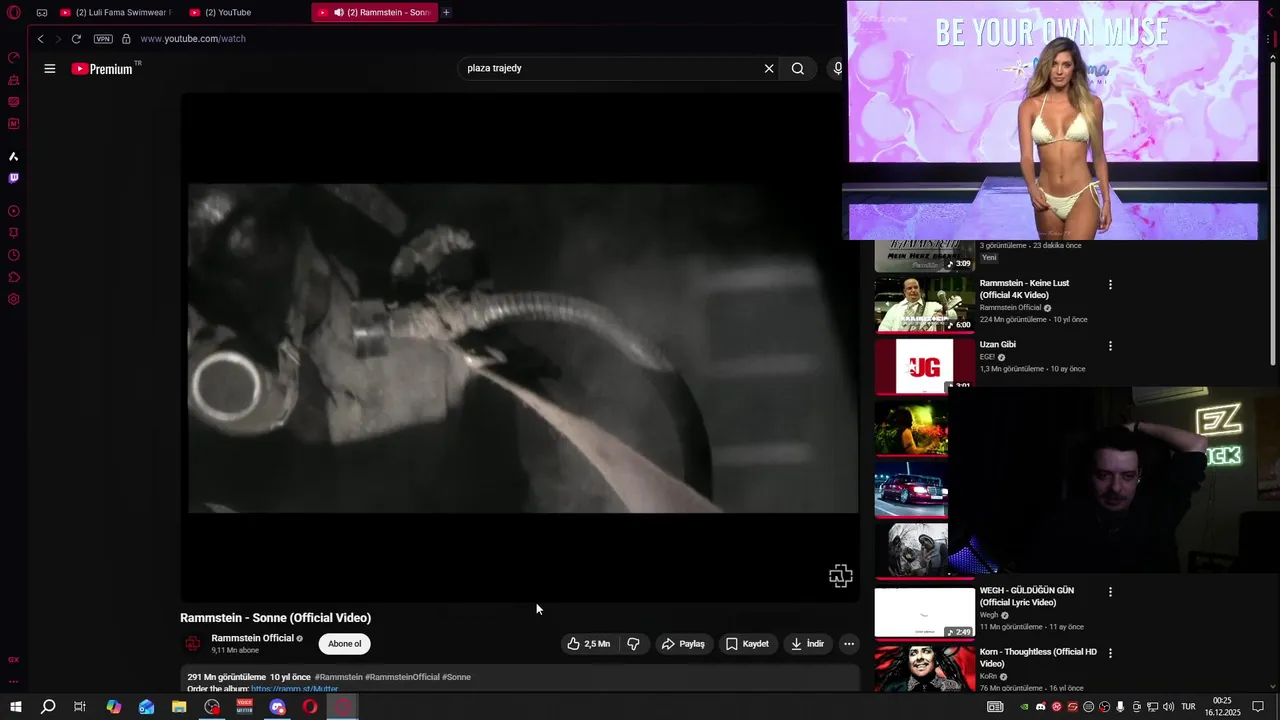Click the browser back arrow
Viewport: 1280px width, 720px height.
tap(41, 39)
